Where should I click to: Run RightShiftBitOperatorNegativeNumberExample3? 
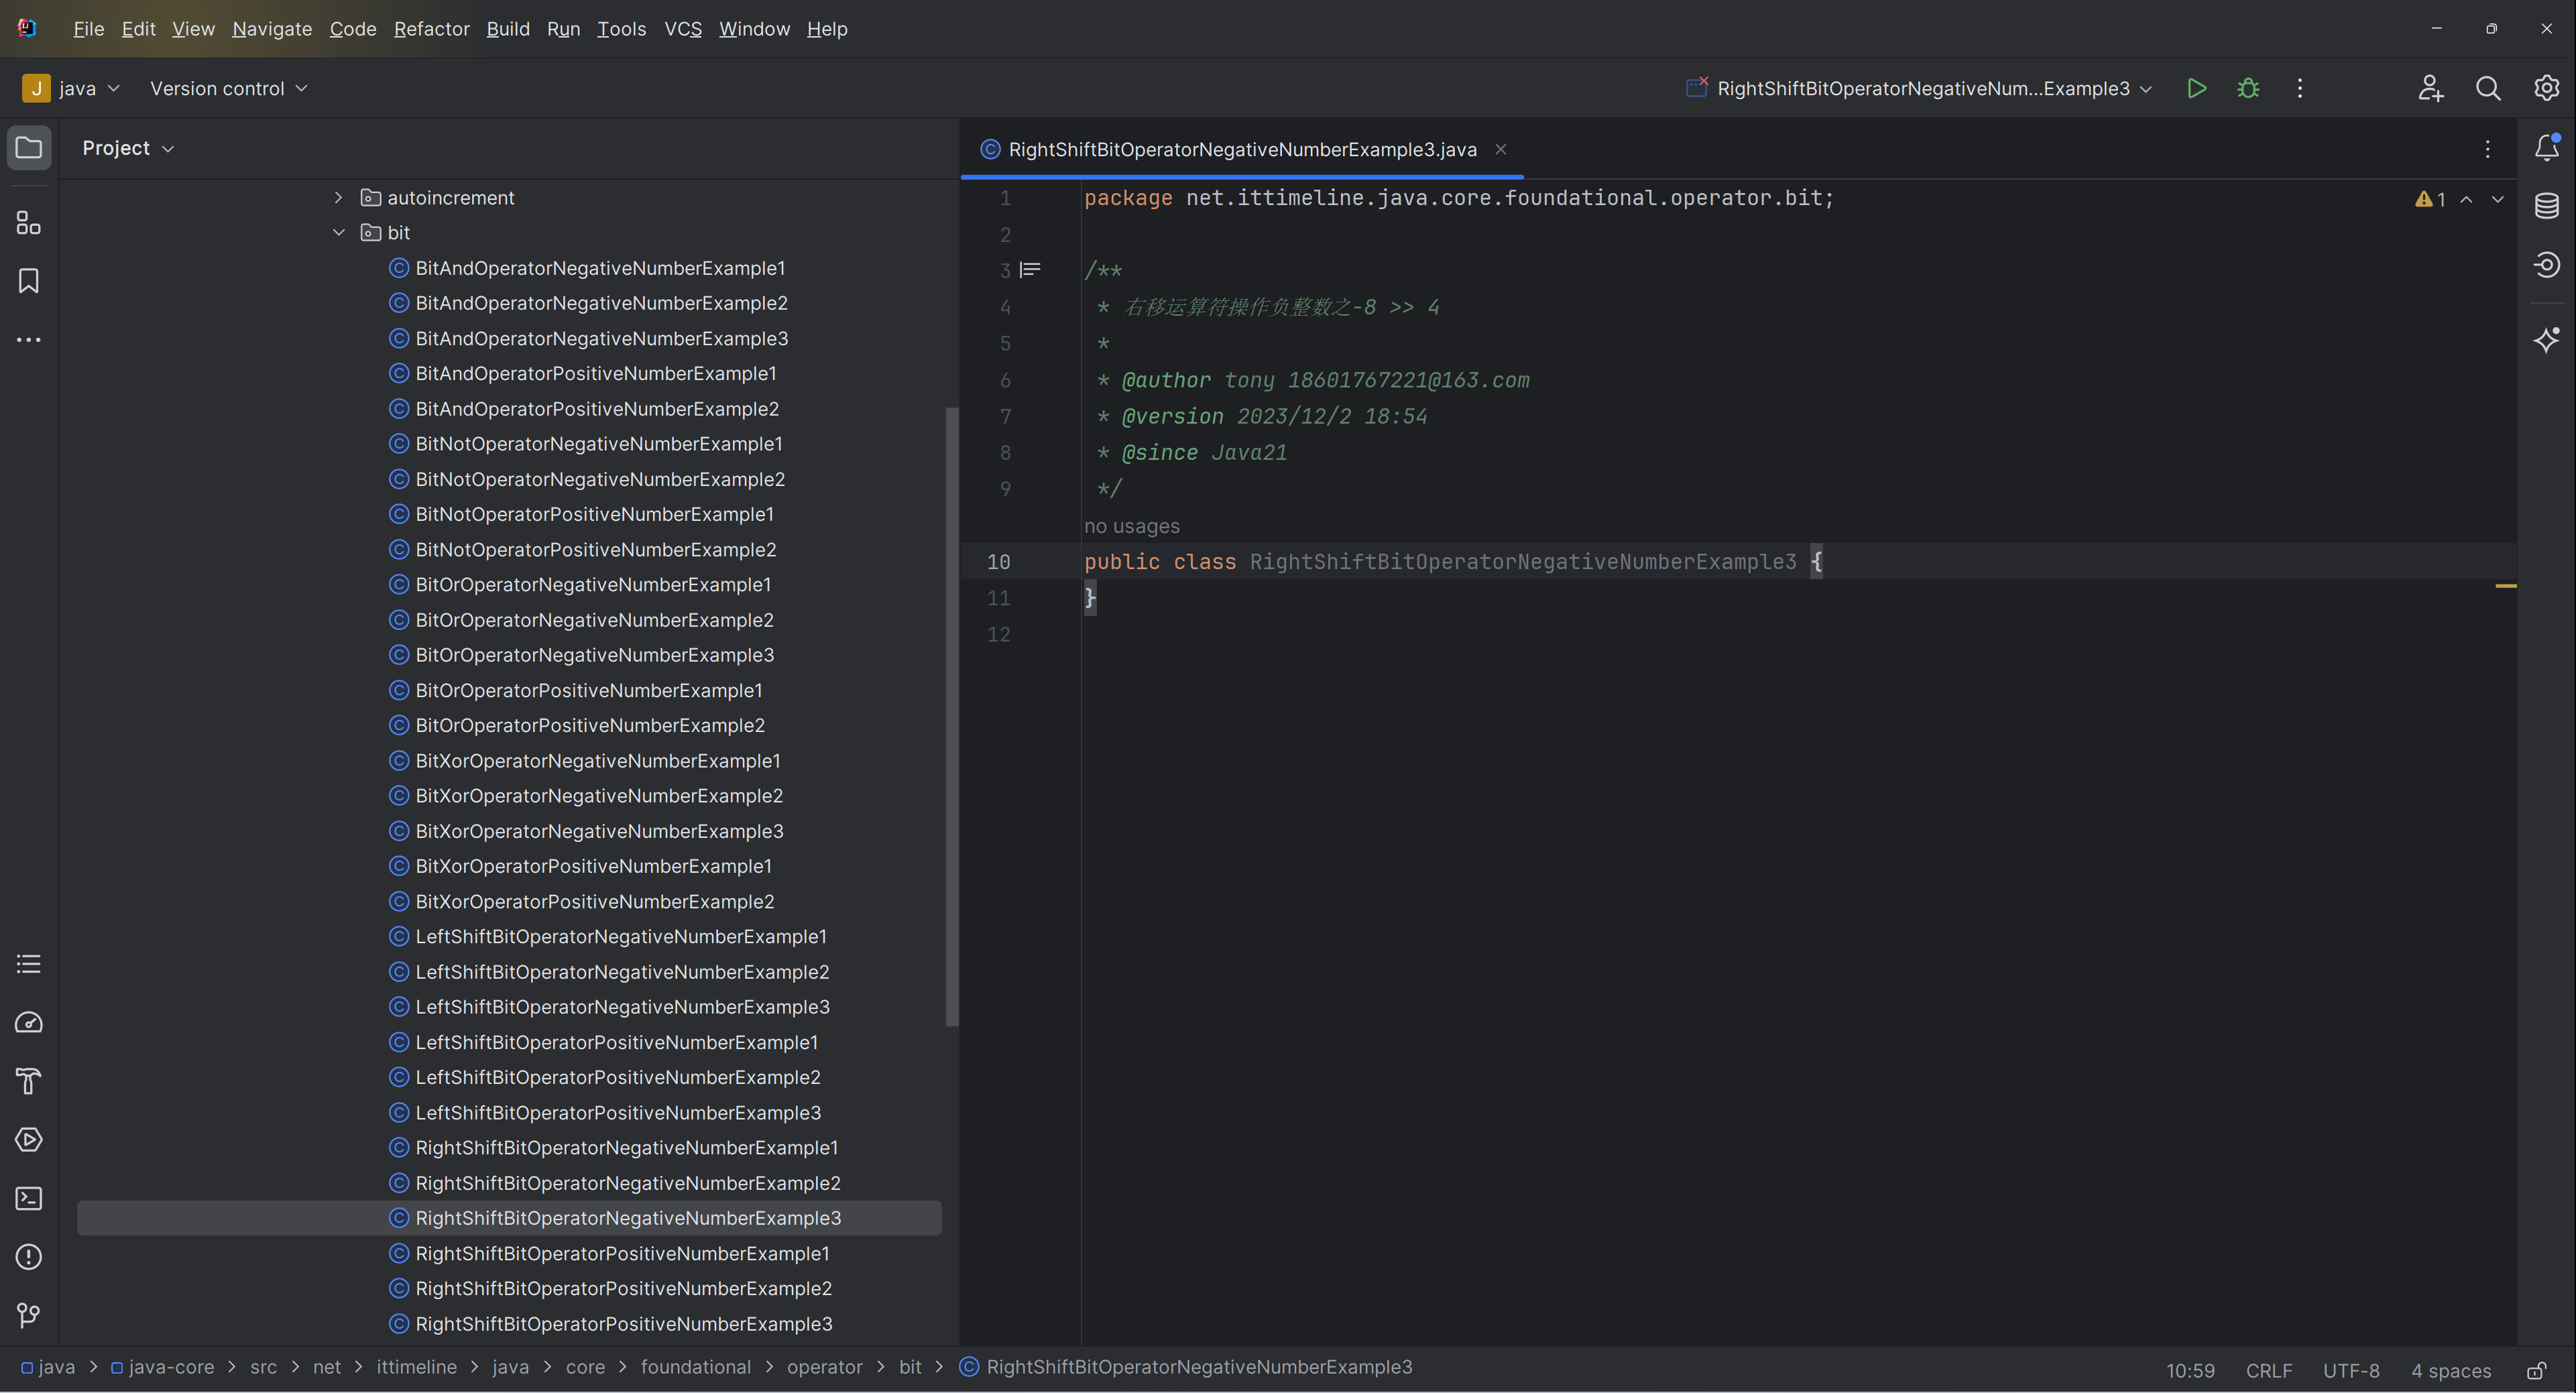pyautogui.click(x=2196, y=88)
